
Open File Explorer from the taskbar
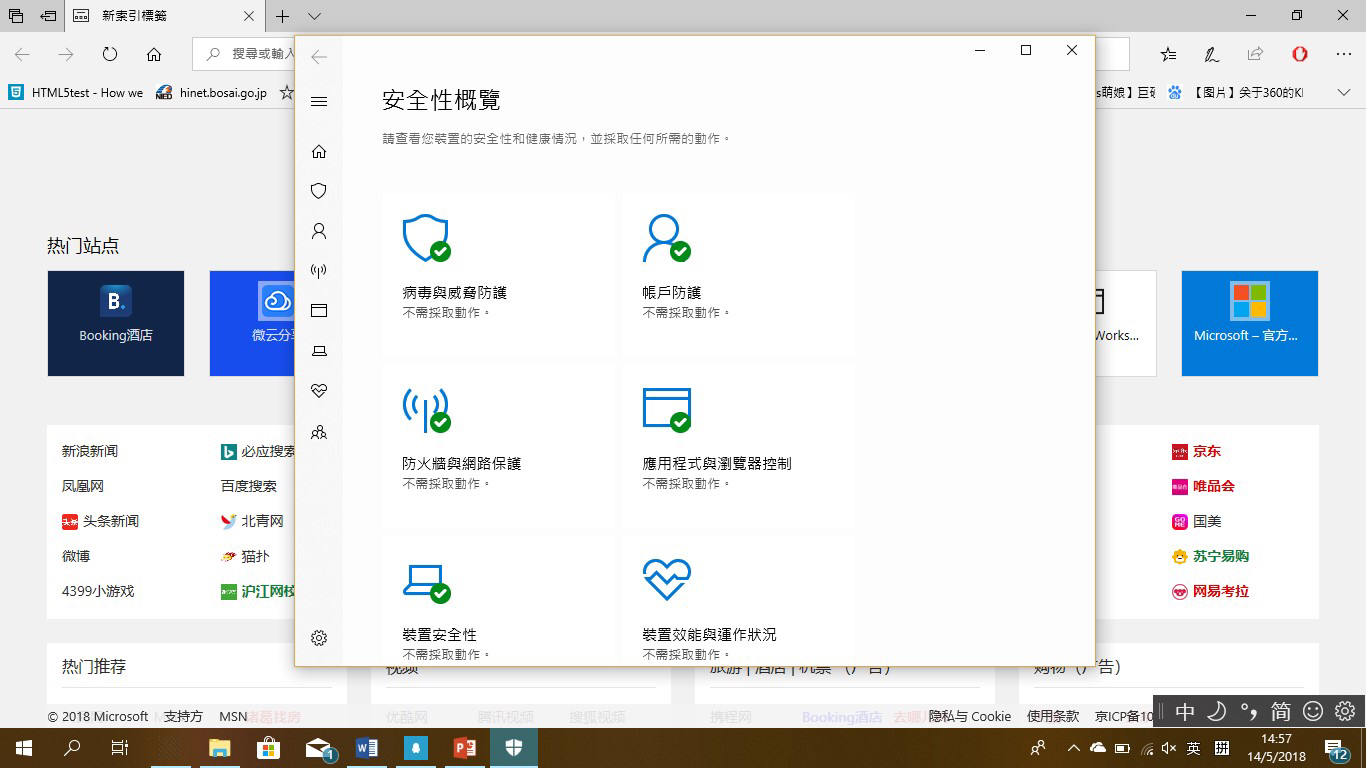click(x=219, y=748)
